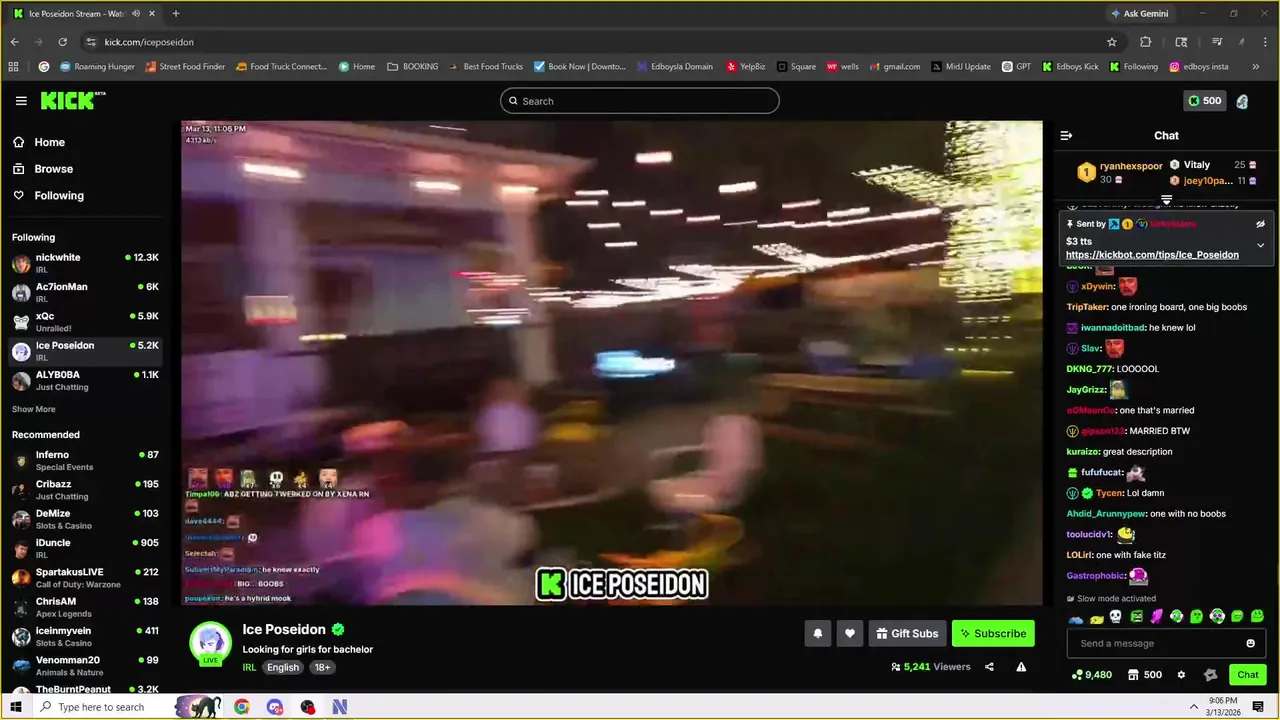This screenshot has height=720, width=1280.
Task: Open xQc channel in sidebar
Action: pos(86,322)
